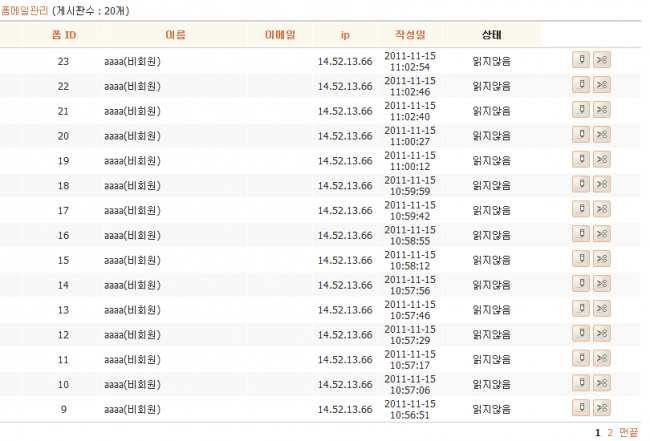Edit form ID 9 with the pencil icon
Viewport: 650px width, 441px height.
coord(581,408)
